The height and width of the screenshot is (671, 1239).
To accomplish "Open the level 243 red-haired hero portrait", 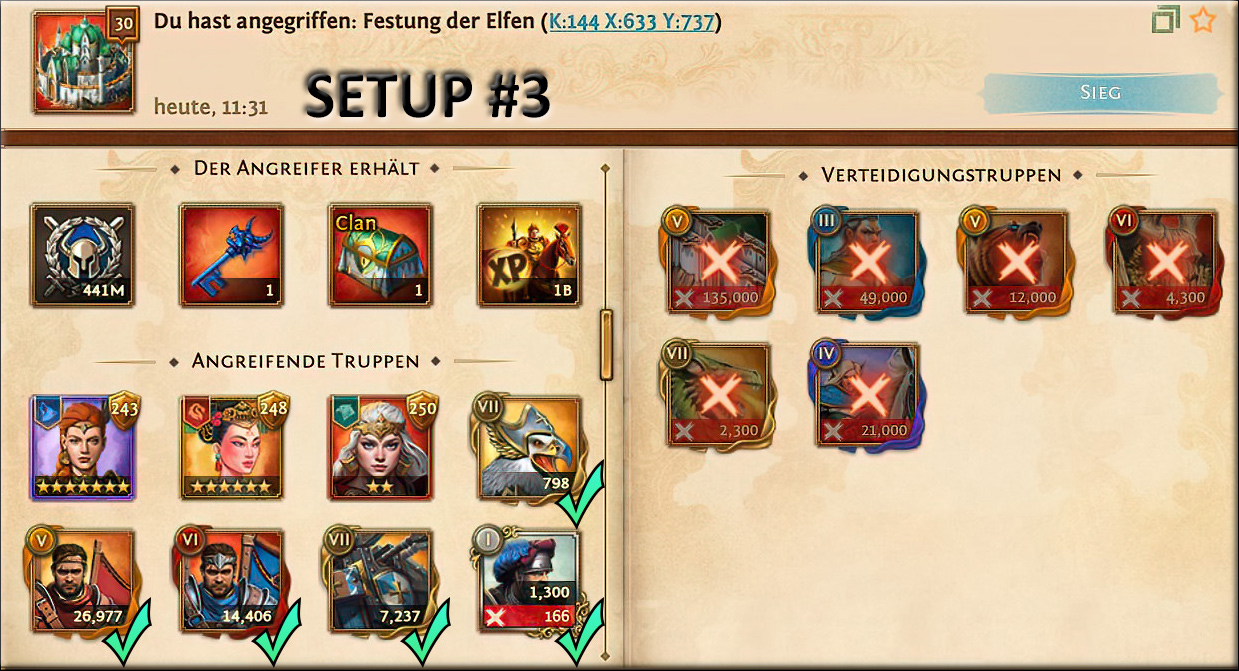I will [x=83, y=447].
